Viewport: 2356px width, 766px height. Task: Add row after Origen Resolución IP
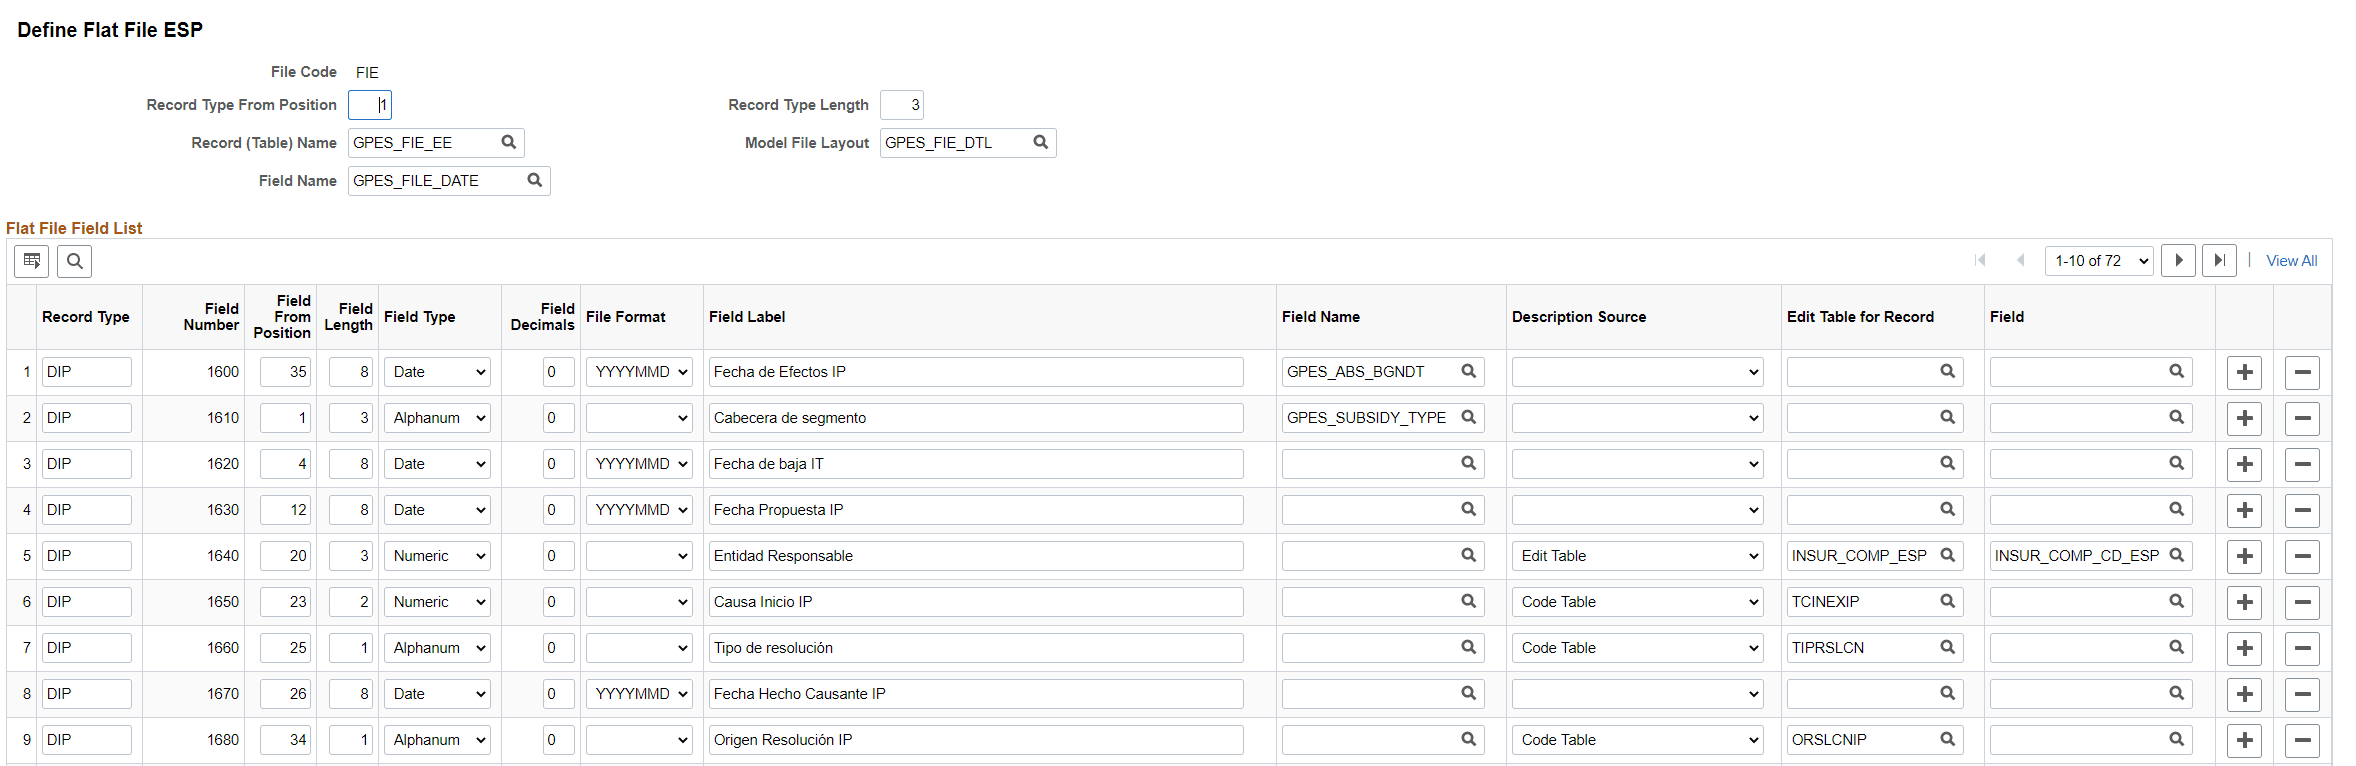(2244, 740)
